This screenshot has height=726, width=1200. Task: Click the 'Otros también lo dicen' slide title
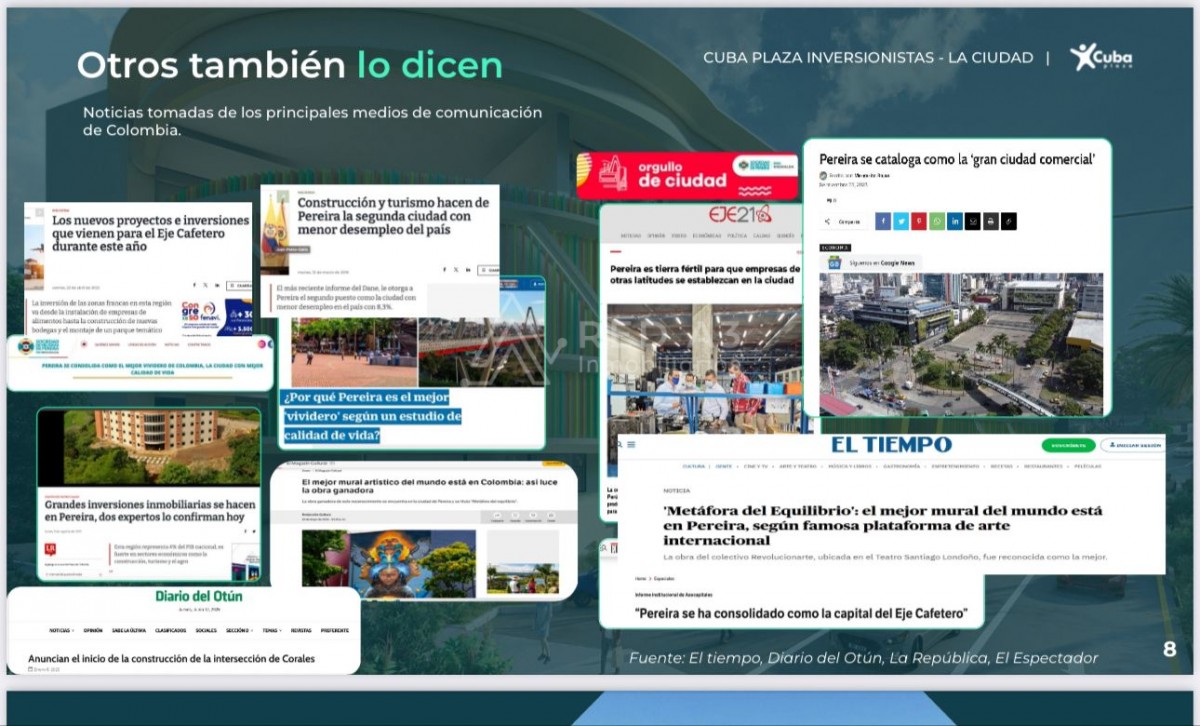tap(290, 65)
